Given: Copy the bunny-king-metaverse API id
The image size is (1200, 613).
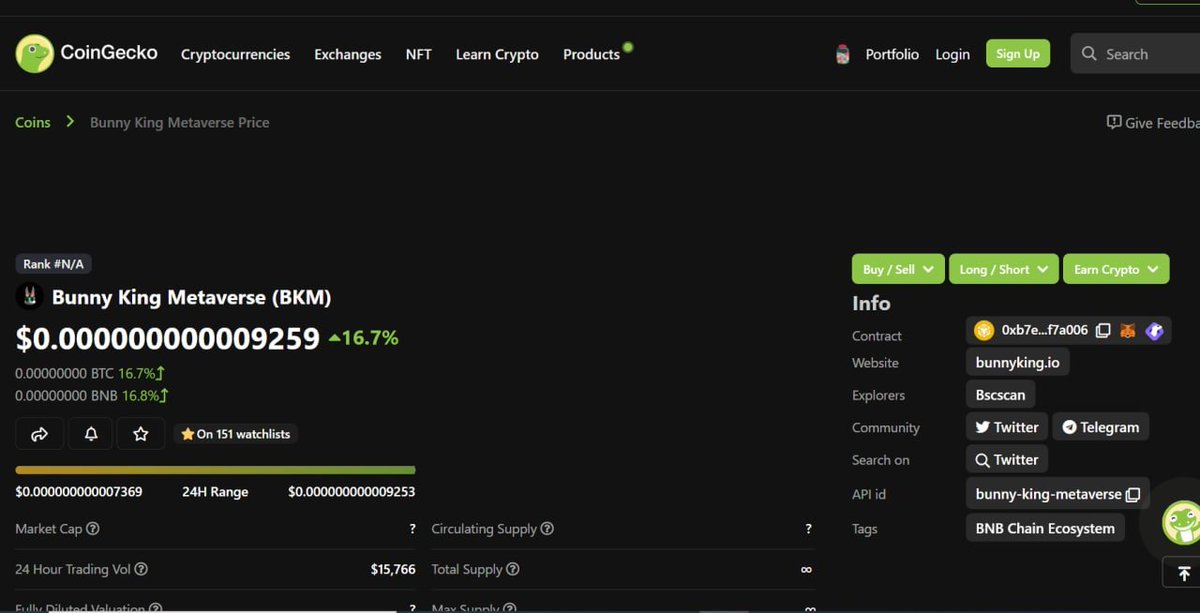Looking at the screenshot, I should [x=1133, y=494].
